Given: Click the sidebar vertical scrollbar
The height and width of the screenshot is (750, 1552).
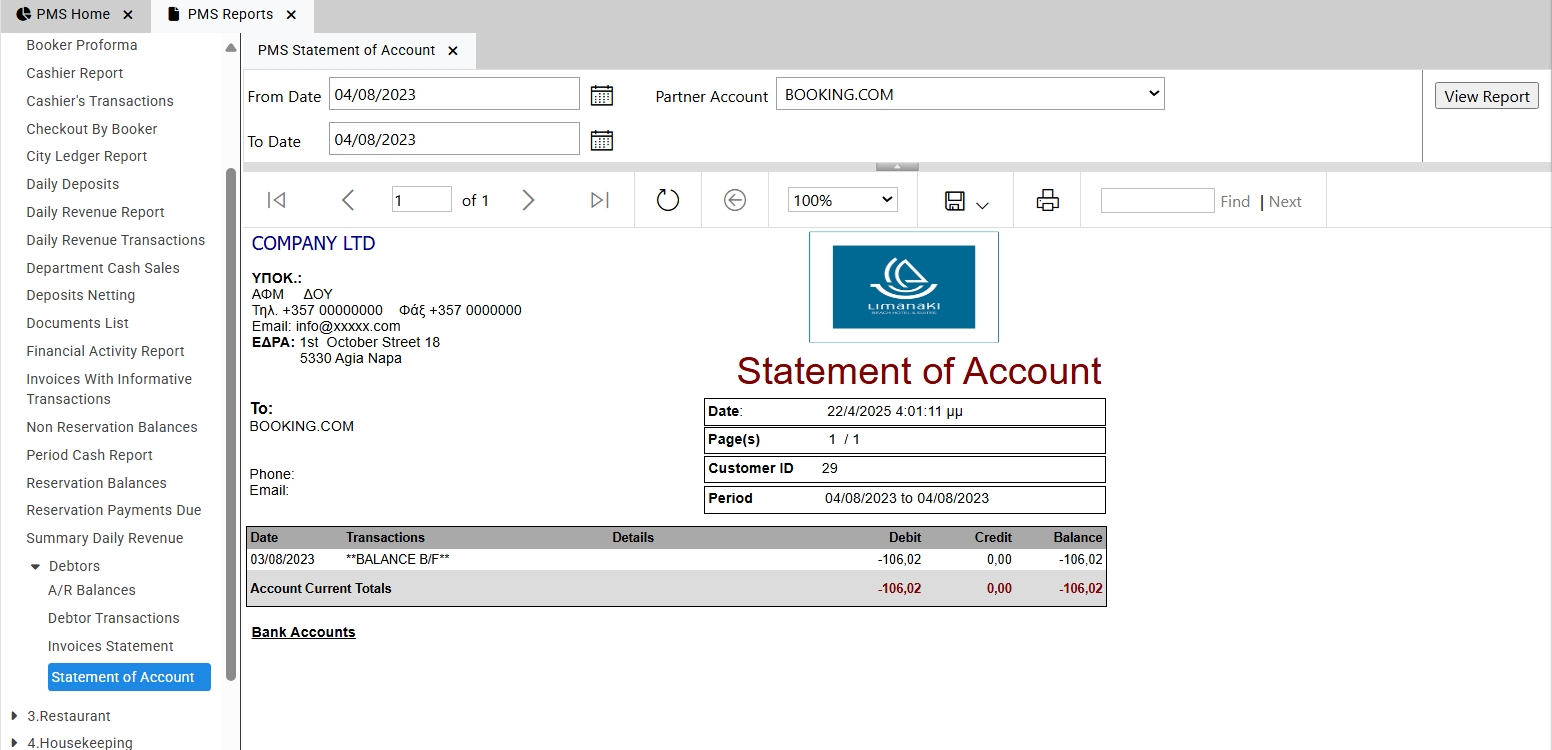Looking at the screenshot, I should 231,424.
